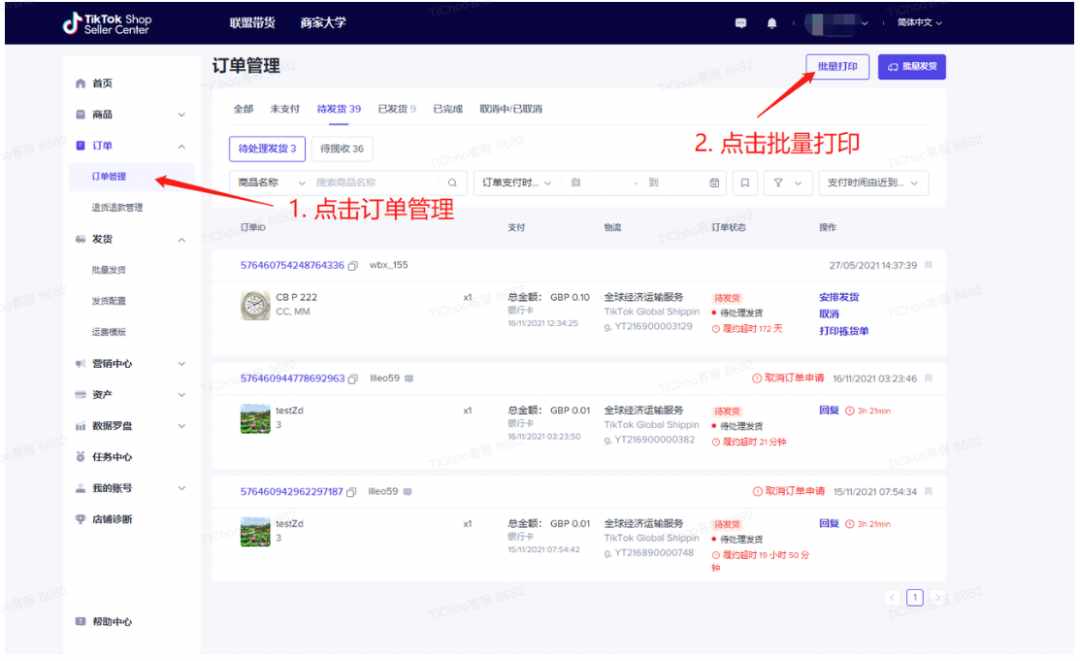Switch to the 已完成 tab
Viewport: 1080px width, 661px height.
point(448,109)
